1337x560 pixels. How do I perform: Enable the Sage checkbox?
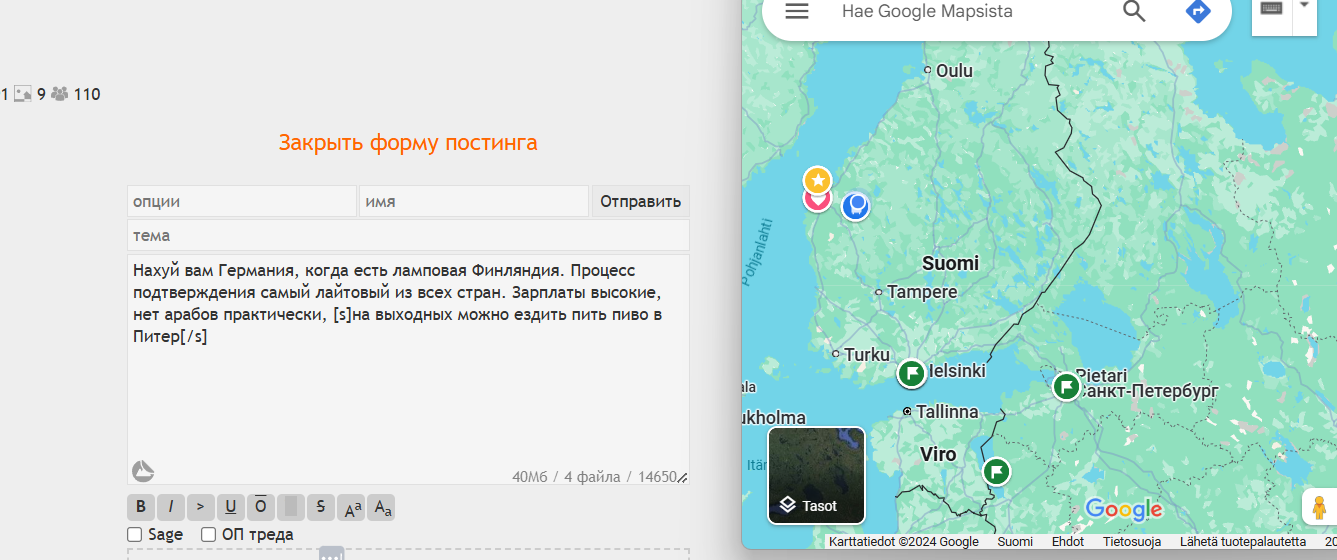pyautogui.click(x=135, y=534)
